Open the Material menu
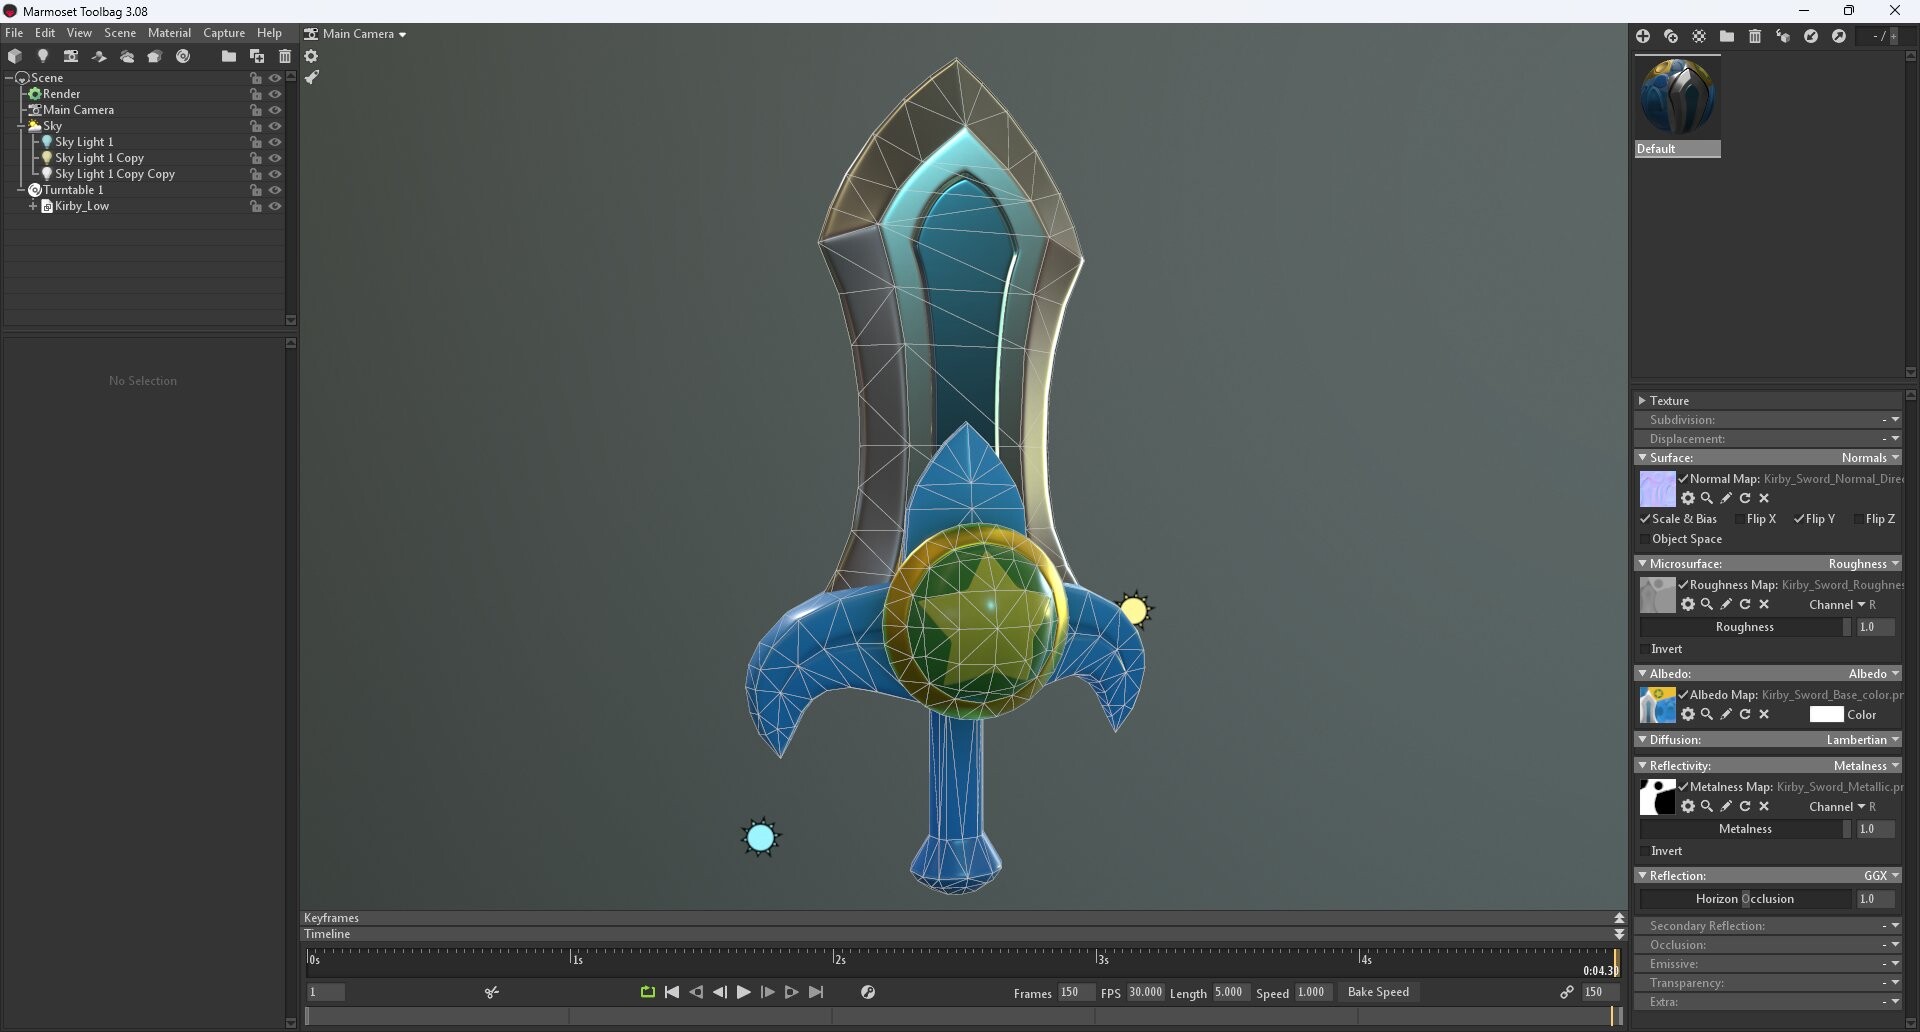This screenshot has height=1032, width=1920. coord(169,33)
